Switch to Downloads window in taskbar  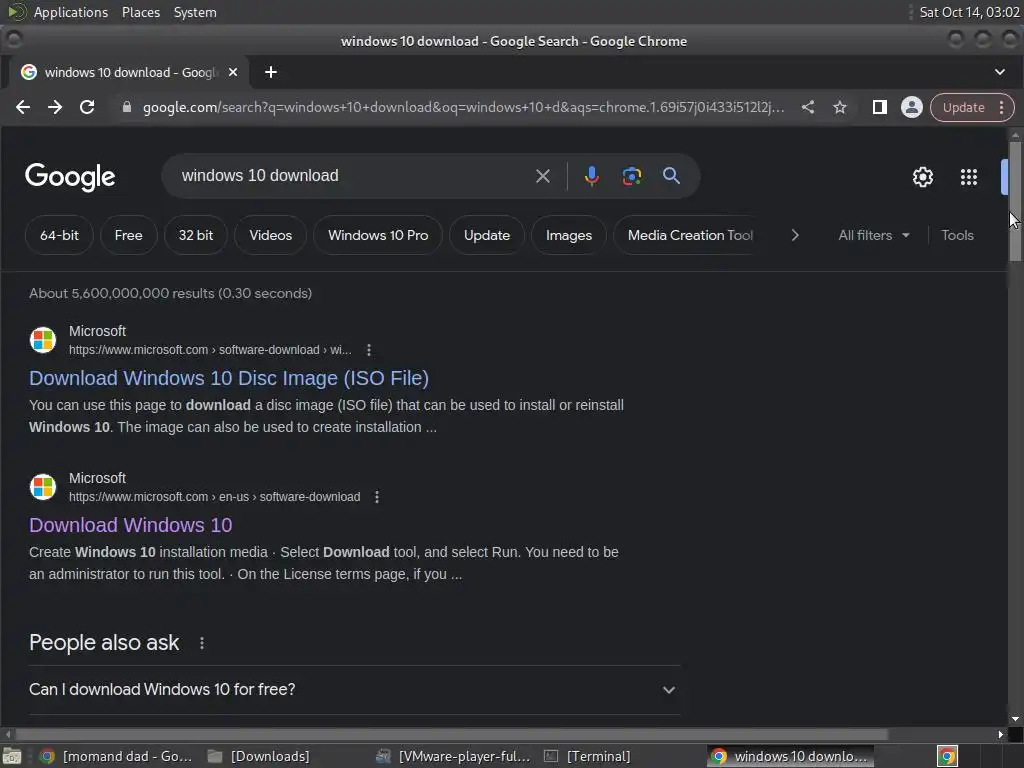pos(259,756)
